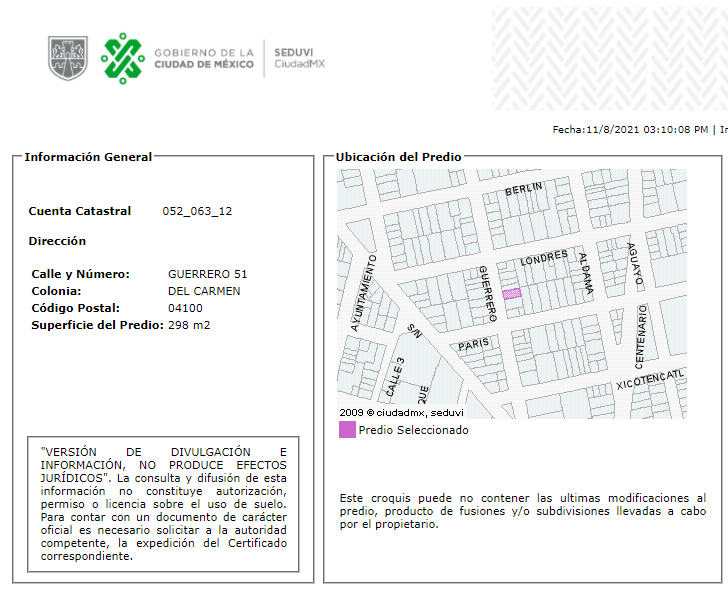Click the Colonia label

click(56, 291)
